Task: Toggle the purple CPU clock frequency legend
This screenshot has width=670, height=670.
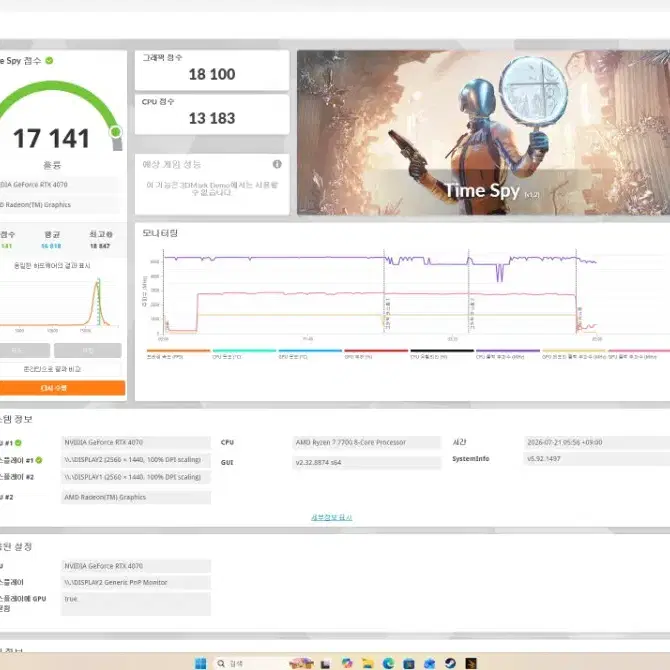Action: [508, 354]
